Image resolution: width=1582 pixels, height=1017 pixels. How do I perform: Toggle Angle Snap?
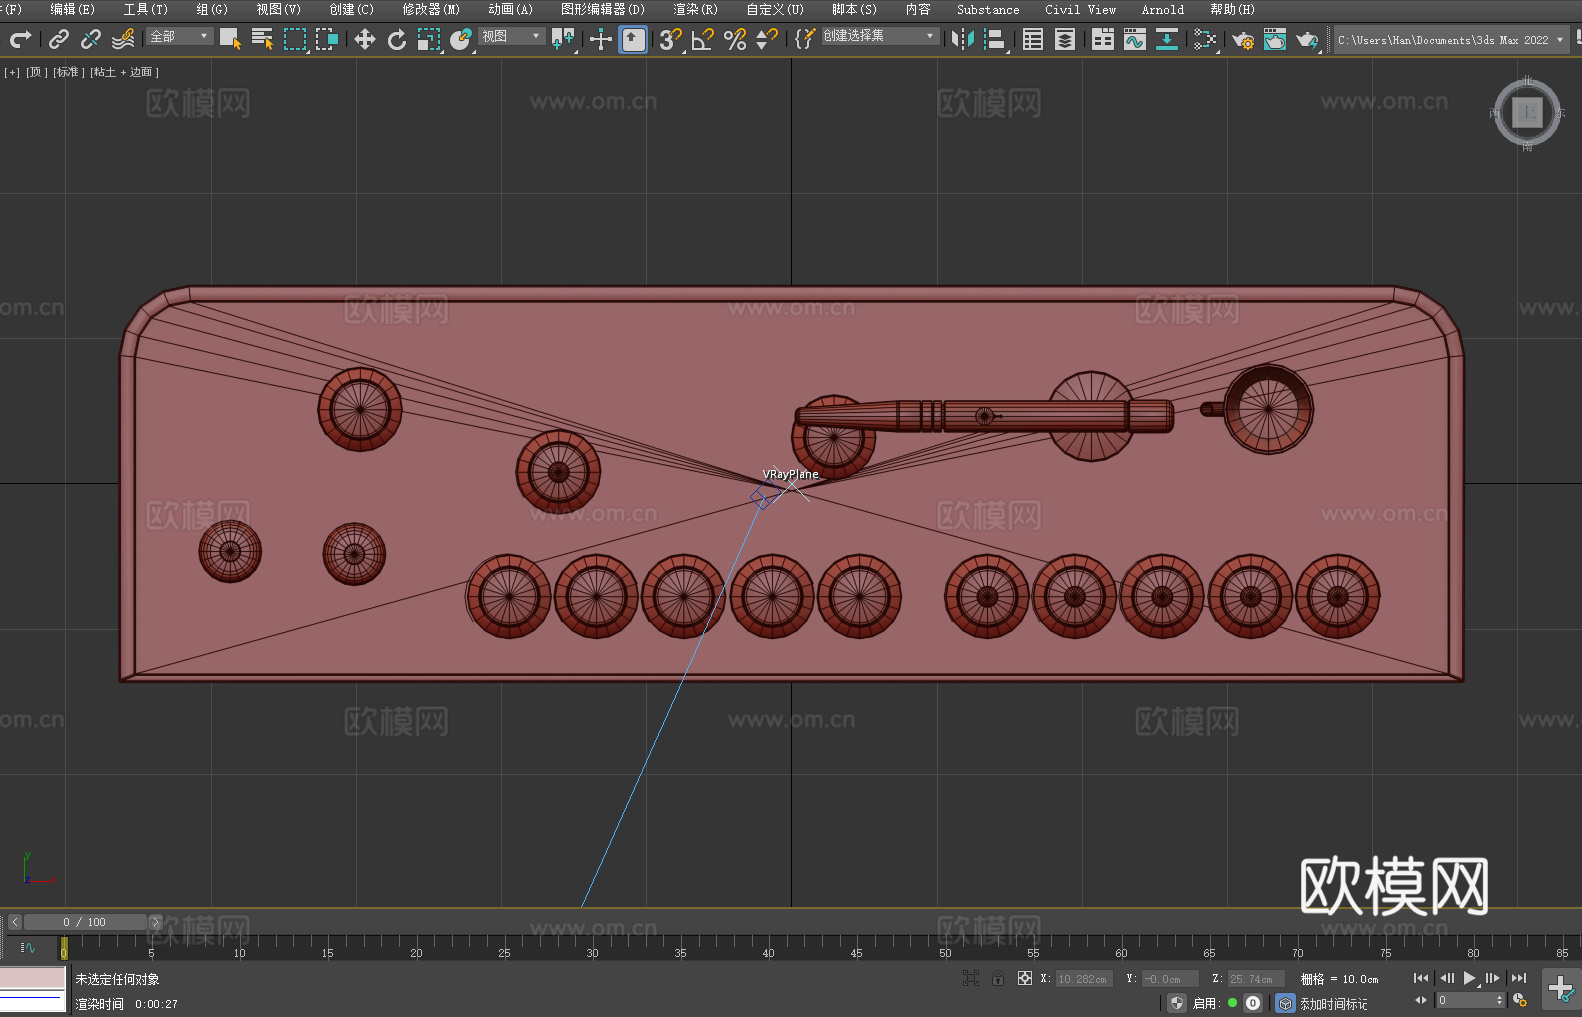click(x=703, y=39)
